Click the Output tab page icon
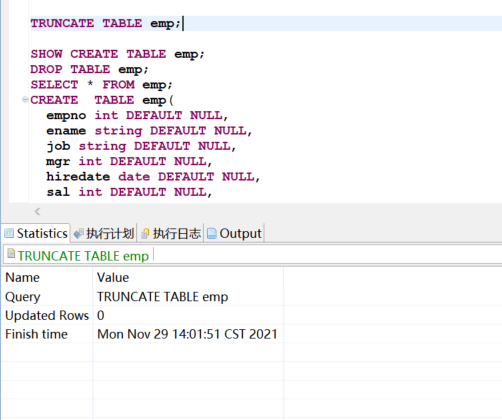This screenshot has width=502, height=420. click(x=212, y=233)
